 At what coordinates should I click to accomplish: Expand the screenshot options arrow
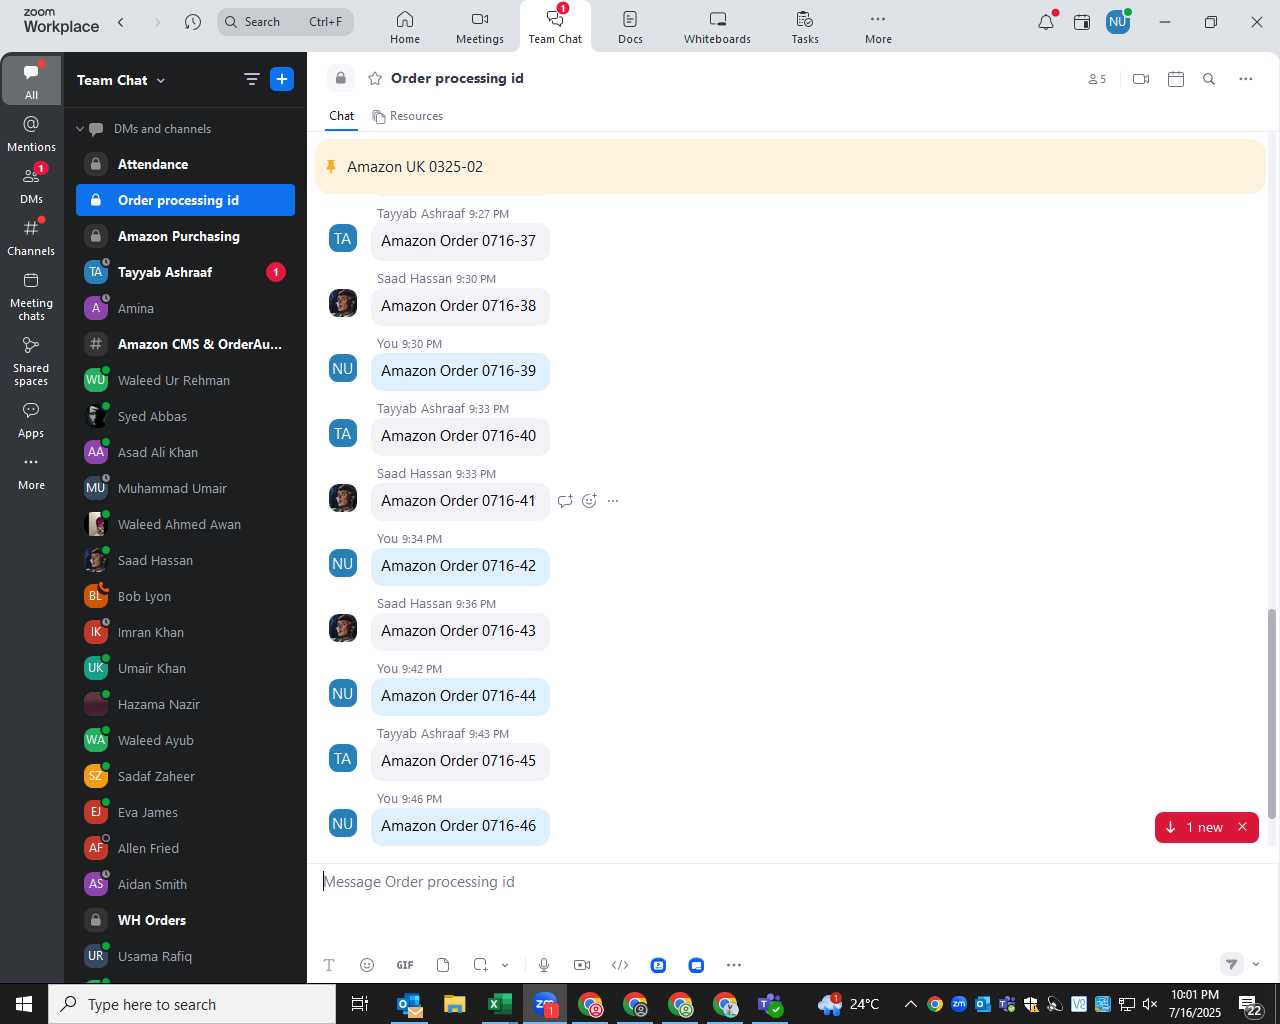pyautogui.click(x=505, y=965)
